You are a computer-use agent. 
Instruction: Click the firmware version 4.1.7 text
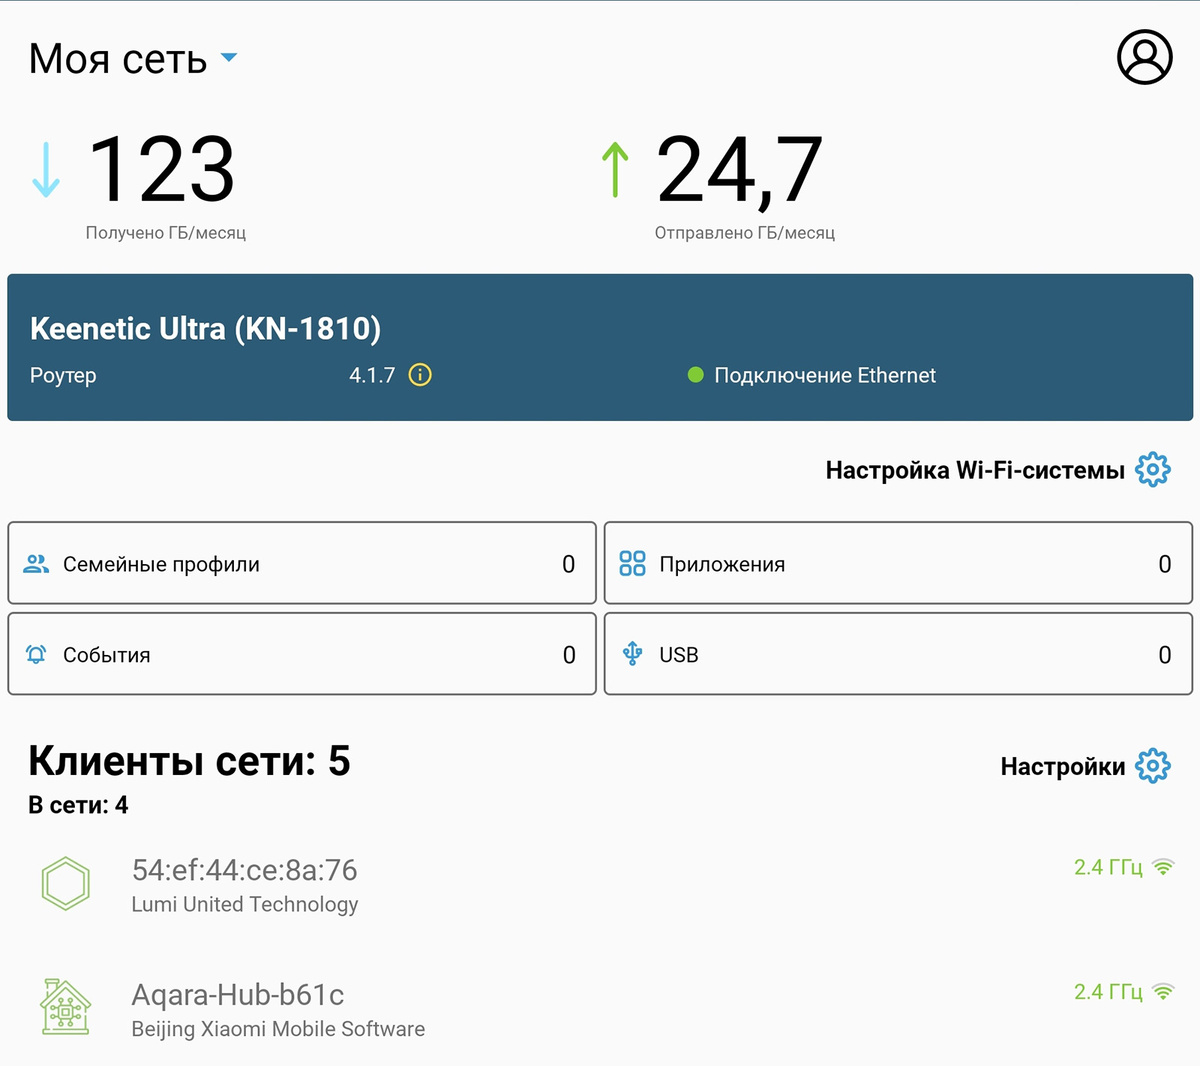tap(372, 376)
